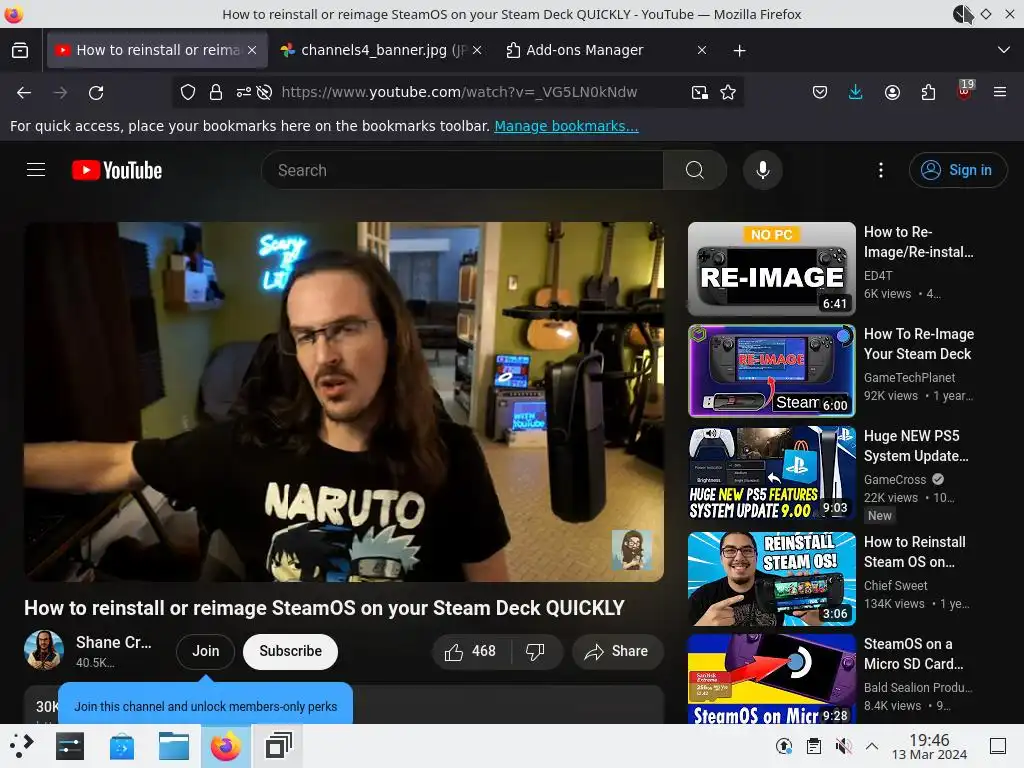Focus the YouTube Search box
The height and width of the screenshot is (768, 1024).
pos(462,170)
